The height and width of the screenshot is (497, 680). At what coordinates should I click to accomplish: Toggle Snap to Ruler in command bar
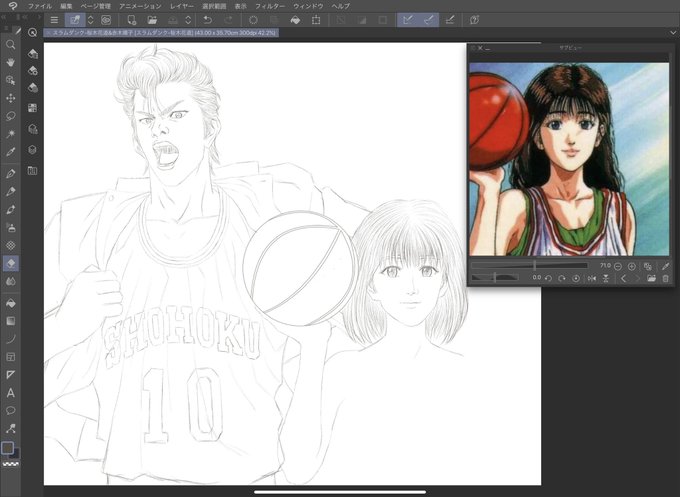coord(408,20)
